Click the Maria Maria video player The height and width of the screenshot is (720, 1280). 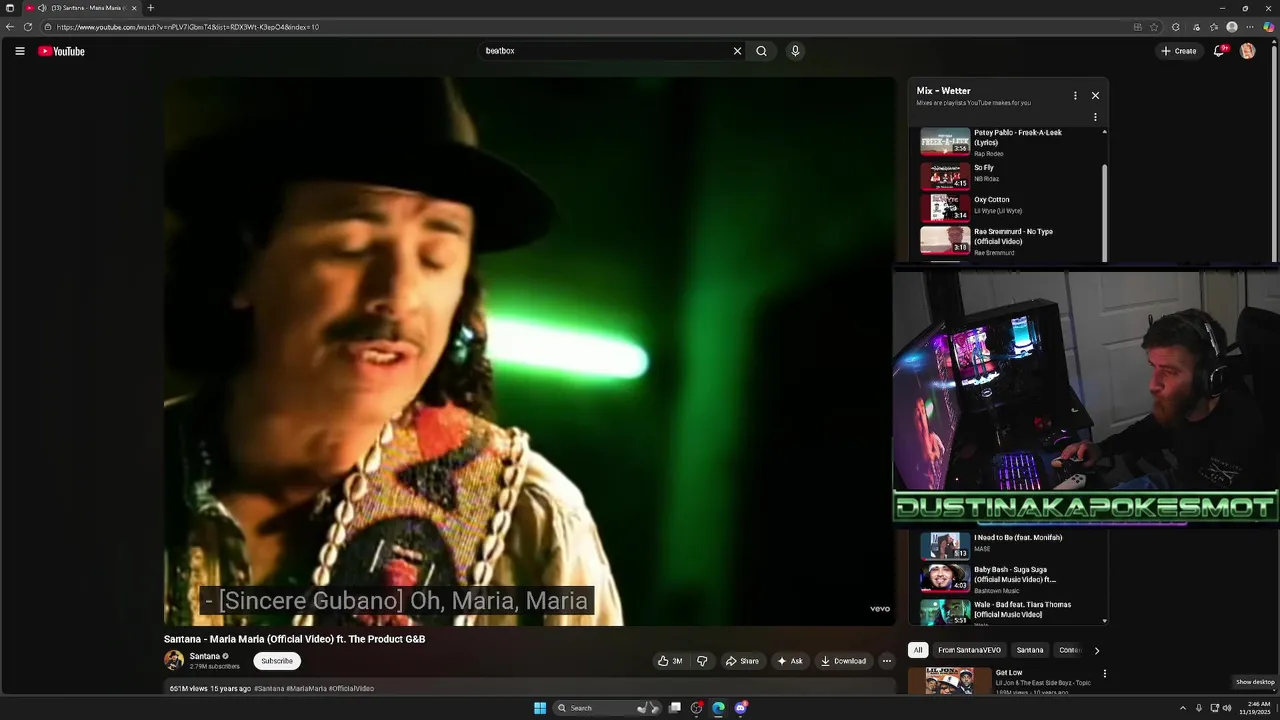tap(530, 352)
